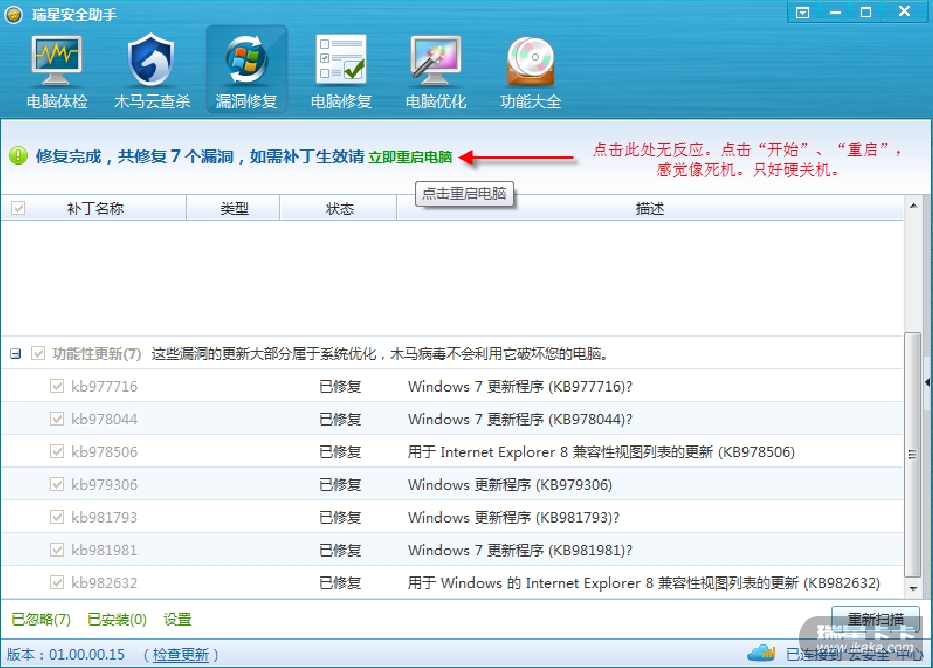The height and width of the screenshot is (668, 933).
Task: Maximize the 瑞星安全助手 window
Action: pos(866,12)
